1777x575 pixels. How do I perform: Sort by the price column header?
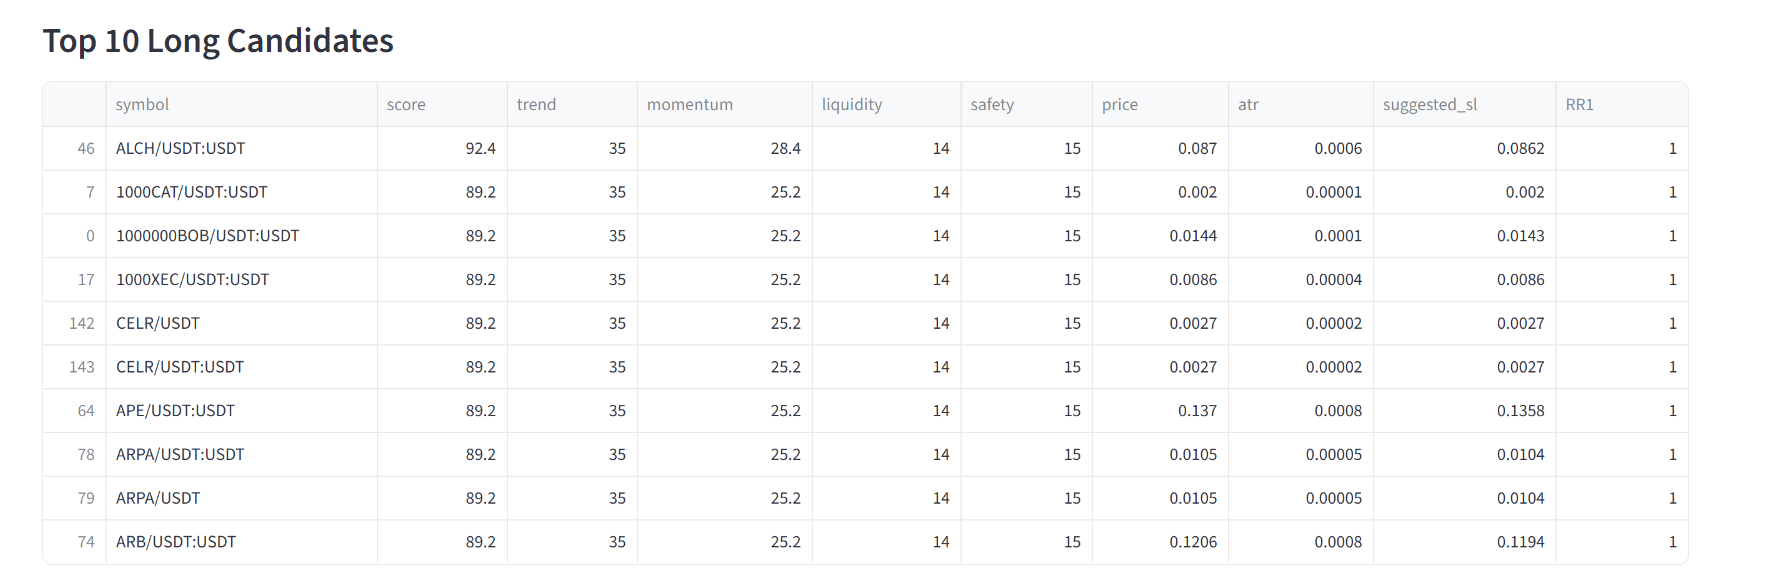point(1119,104)
